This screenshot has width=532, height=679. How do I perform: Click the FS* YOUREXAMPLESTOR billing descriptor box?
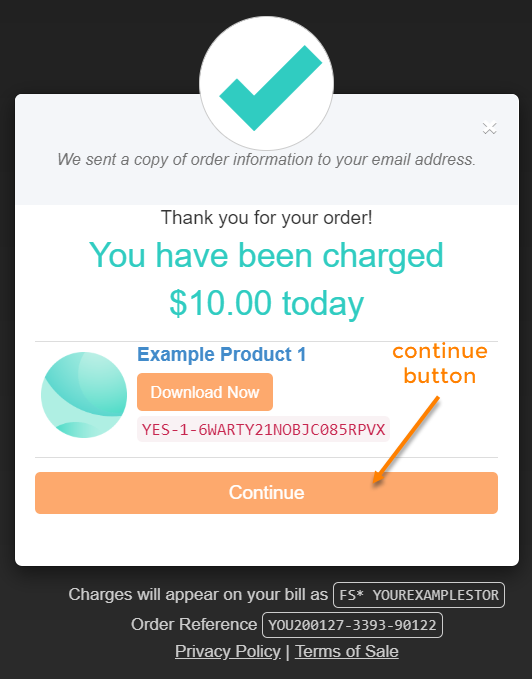(419, 595)
